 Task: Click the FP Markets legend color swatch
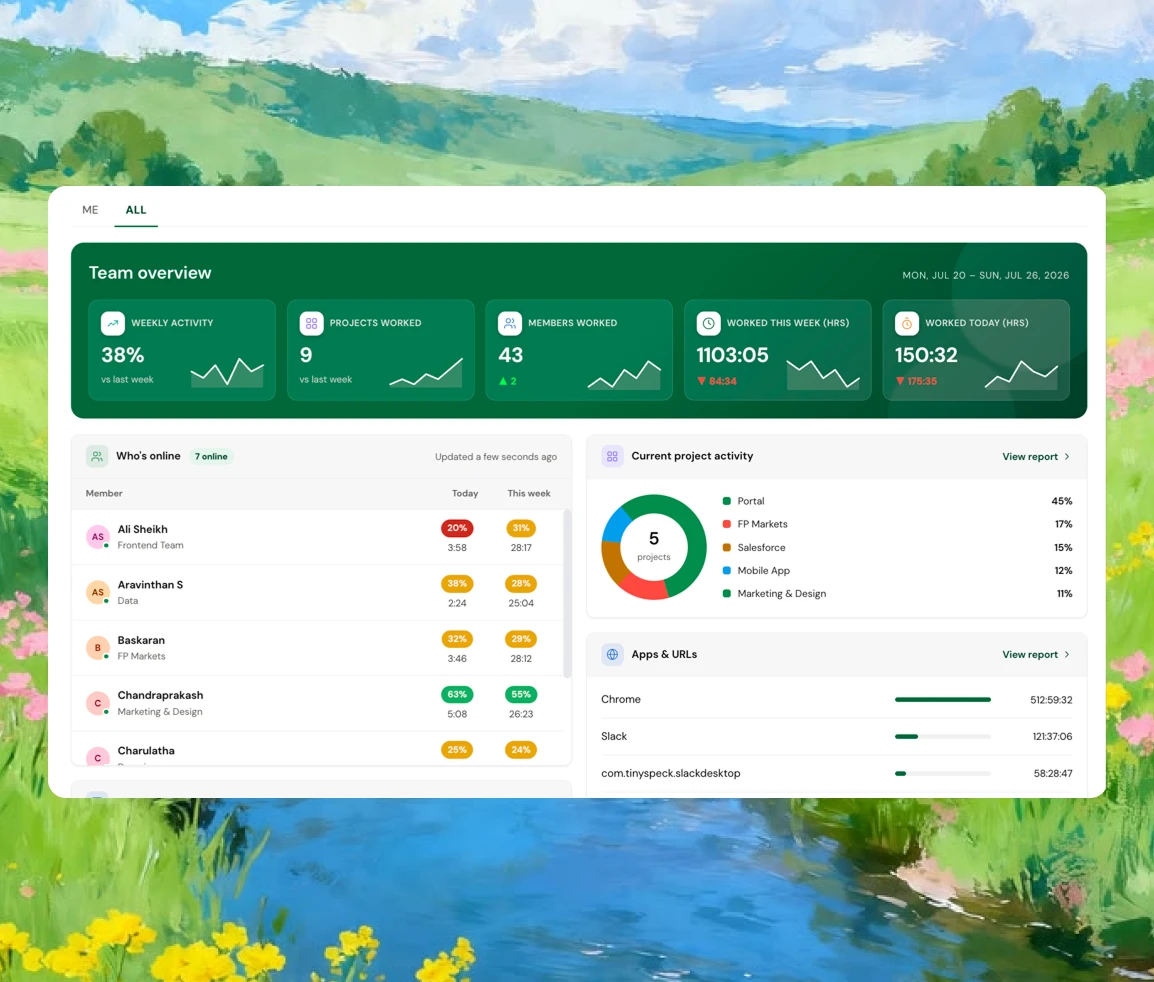coord(726,524)
